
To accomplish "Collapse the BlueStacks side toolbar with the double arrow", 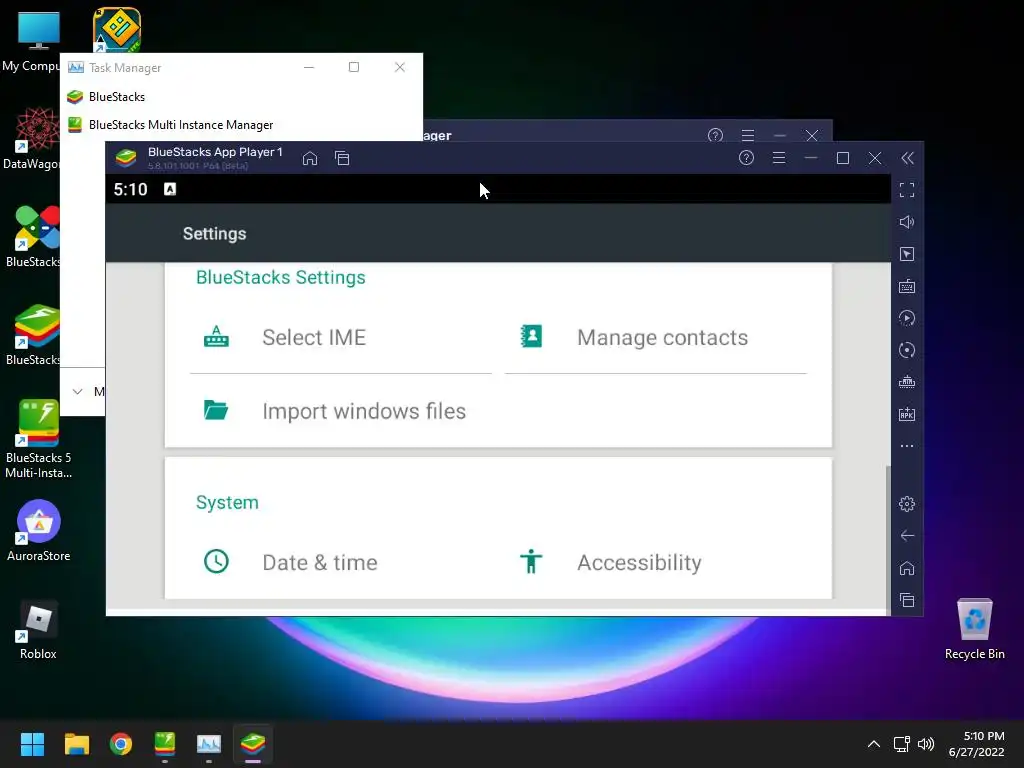I will tap(908, 158).
